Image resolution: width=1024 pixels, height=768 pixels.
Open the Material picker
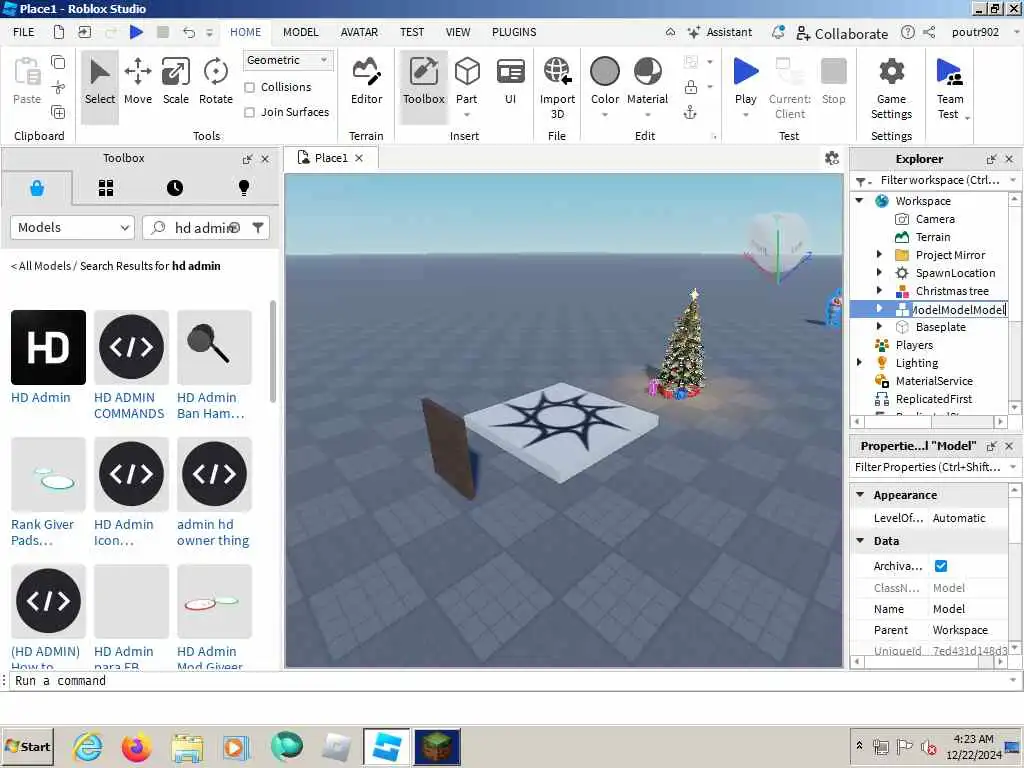pos(647,81)
